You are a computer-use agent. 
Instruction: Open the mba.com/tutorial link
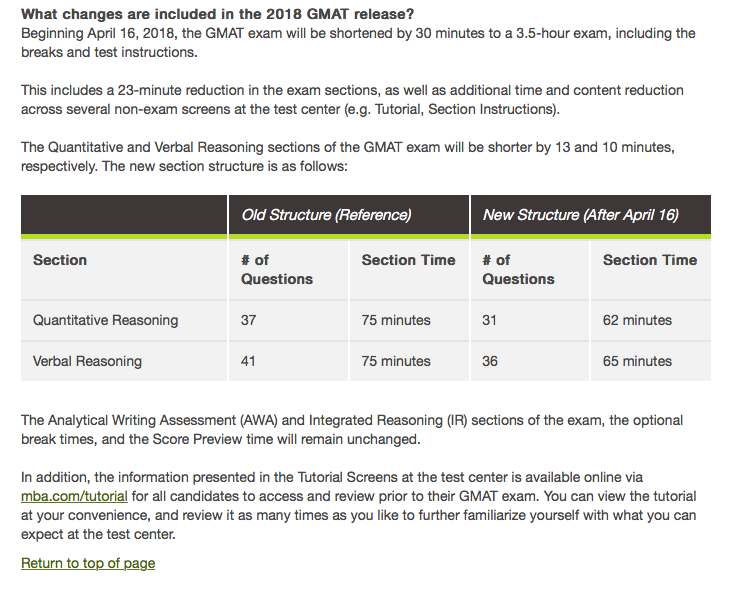[x=71, y=497]
